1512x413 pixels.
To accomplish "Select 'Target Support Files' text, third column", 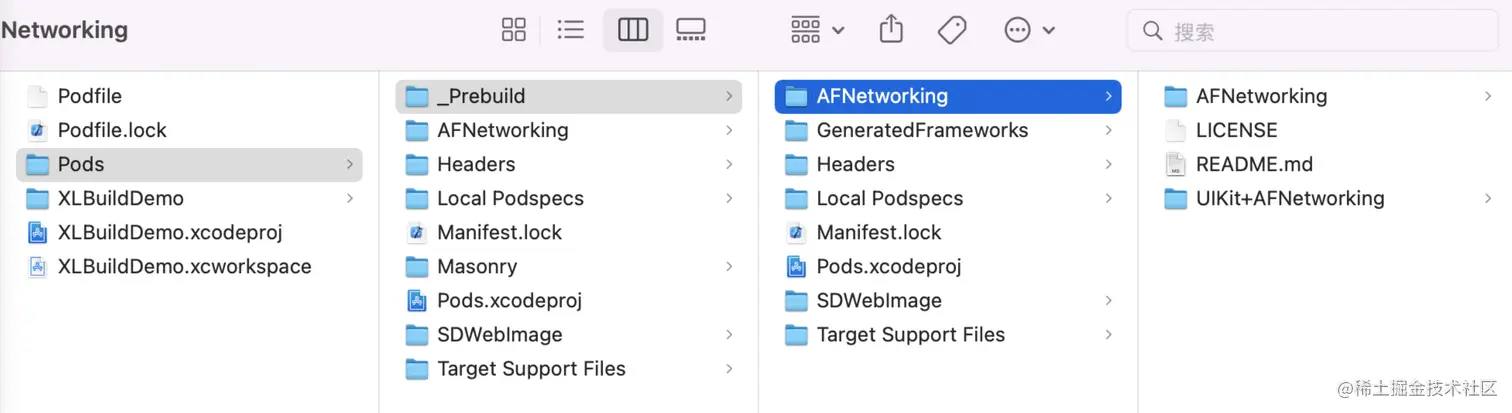I will 911,334.
